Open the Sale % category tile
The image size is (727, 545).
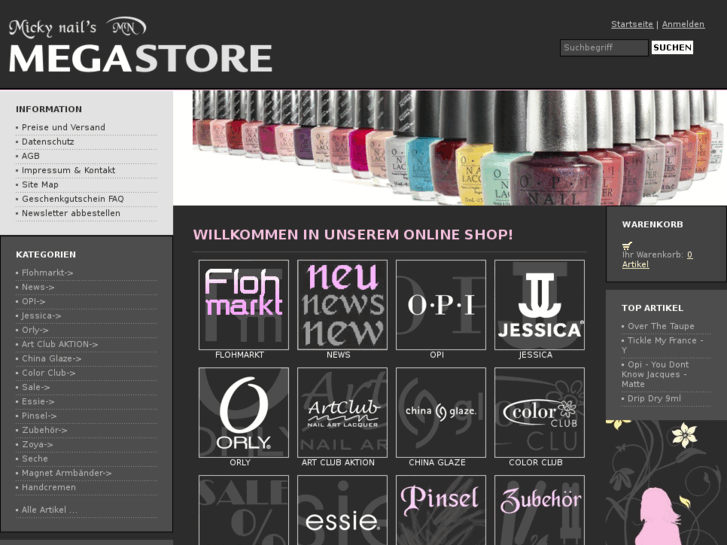(x=243, y=510)
